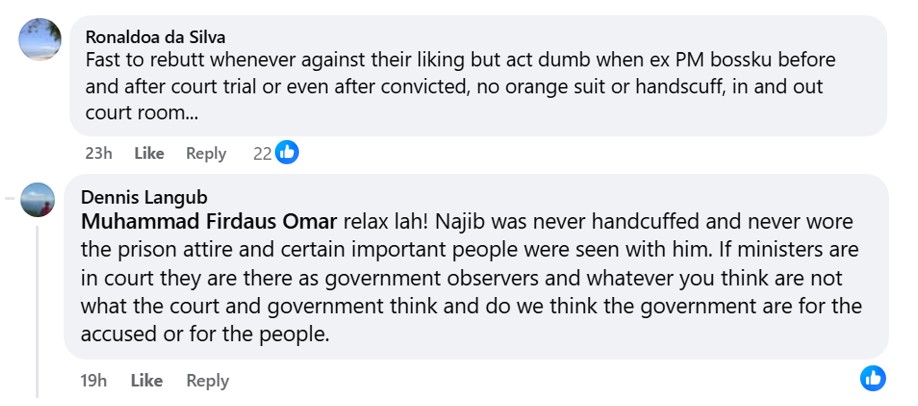This screenshot has height=406, width=918.
Task: Open the Muhammad Firdaus Omar mention
Action: click(x=210, y=220)
